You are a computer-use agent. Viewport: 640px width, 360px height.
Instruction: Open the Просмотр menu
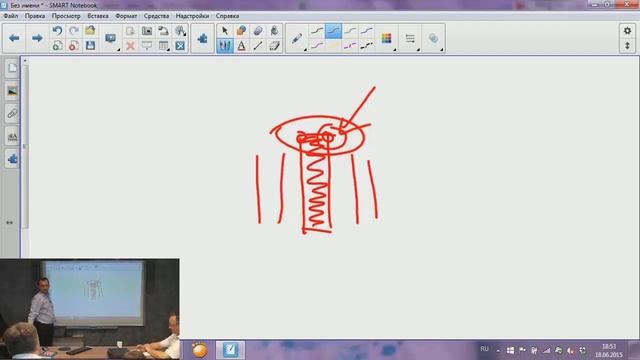(66, 16)
